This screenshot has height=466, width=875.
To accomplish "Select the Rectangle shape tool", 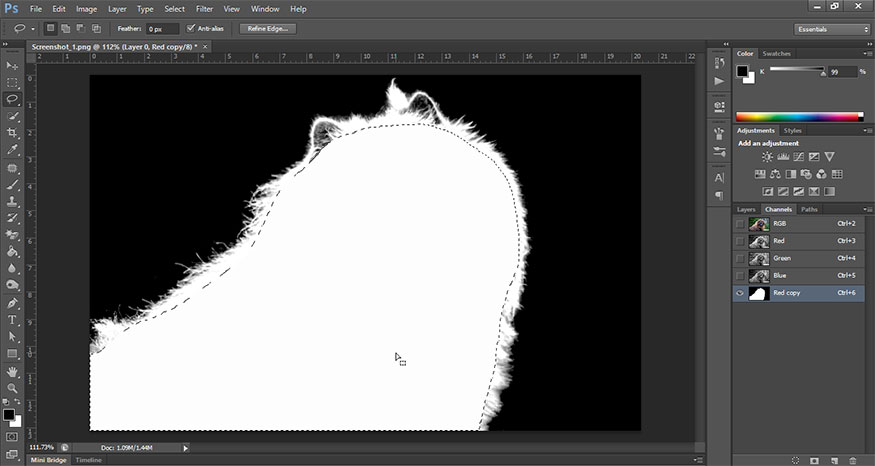I will 12,354.
